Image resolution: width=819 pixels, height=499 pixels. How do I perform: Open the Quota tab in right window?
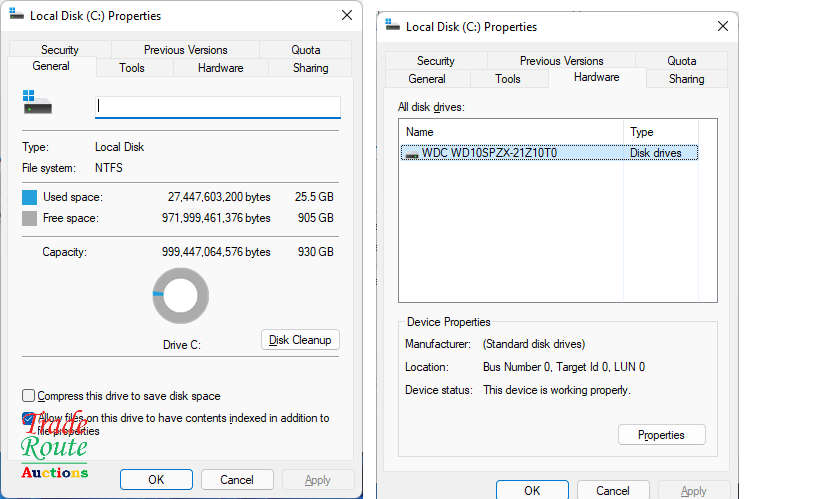[x=681, y=61]
